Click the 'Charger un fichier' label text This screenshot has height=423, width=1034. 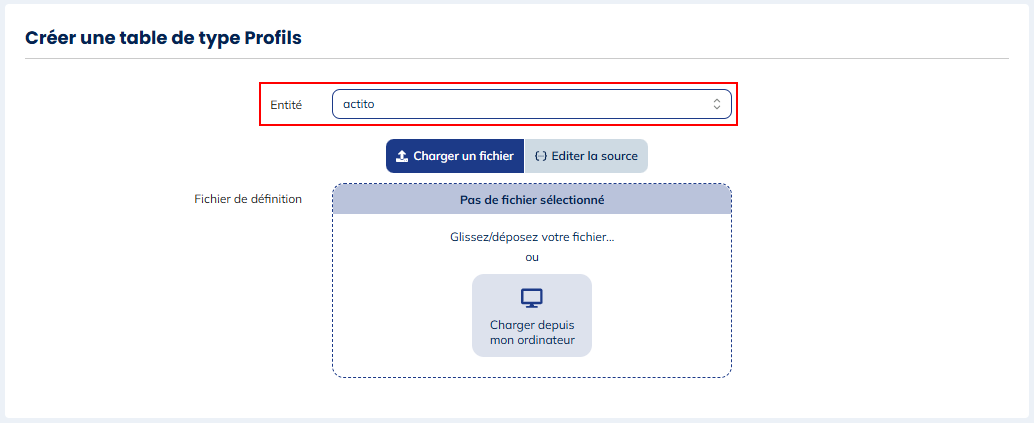463,156
